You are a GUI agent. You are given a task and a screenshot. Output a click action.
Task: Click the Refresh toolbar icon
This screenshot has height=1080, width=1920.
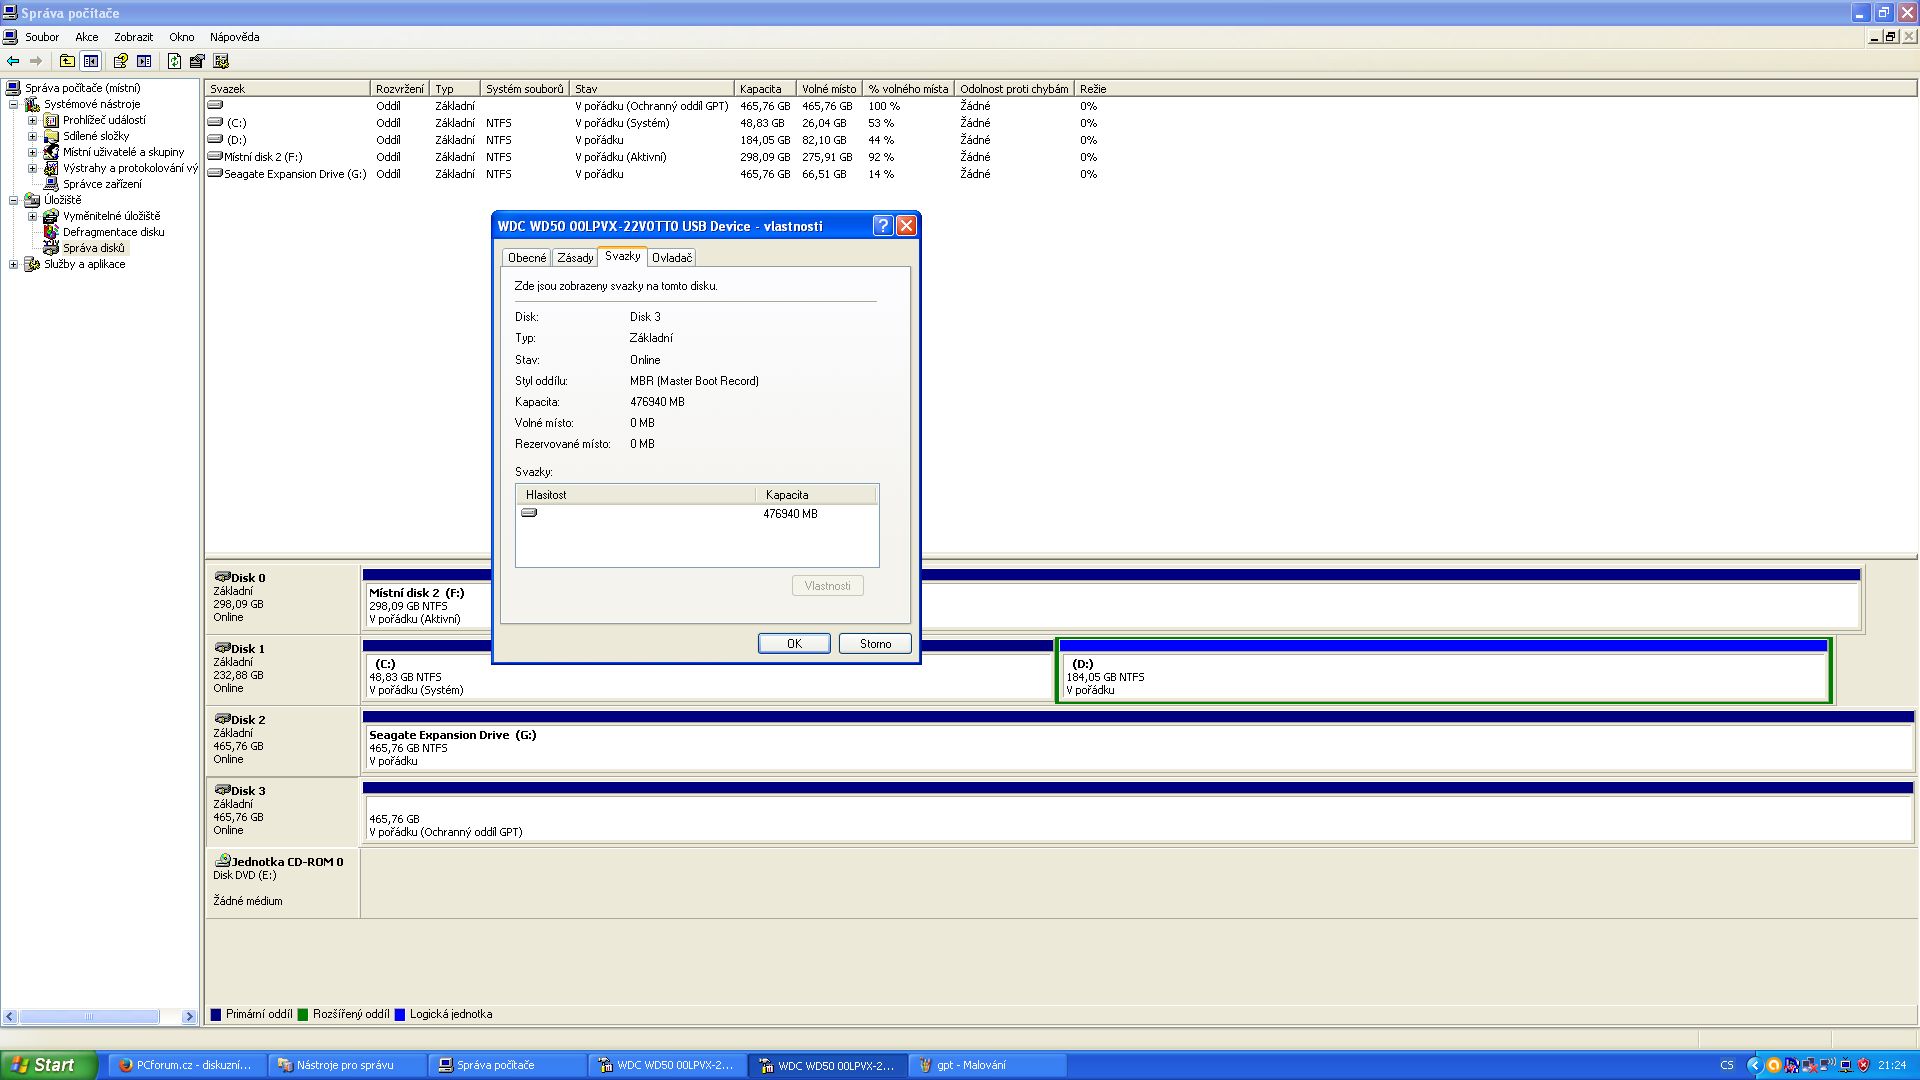click(x=174, y=61)
